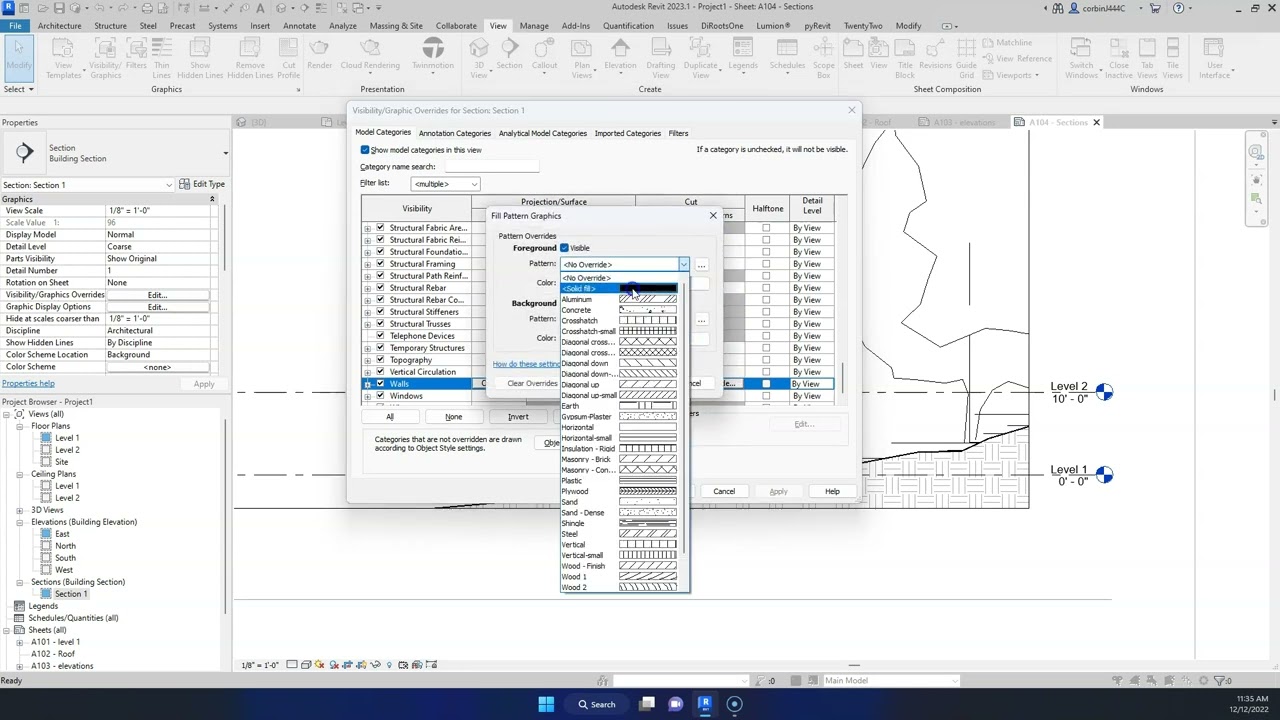Open the Manage ribbon tab

tap(534, 26)
